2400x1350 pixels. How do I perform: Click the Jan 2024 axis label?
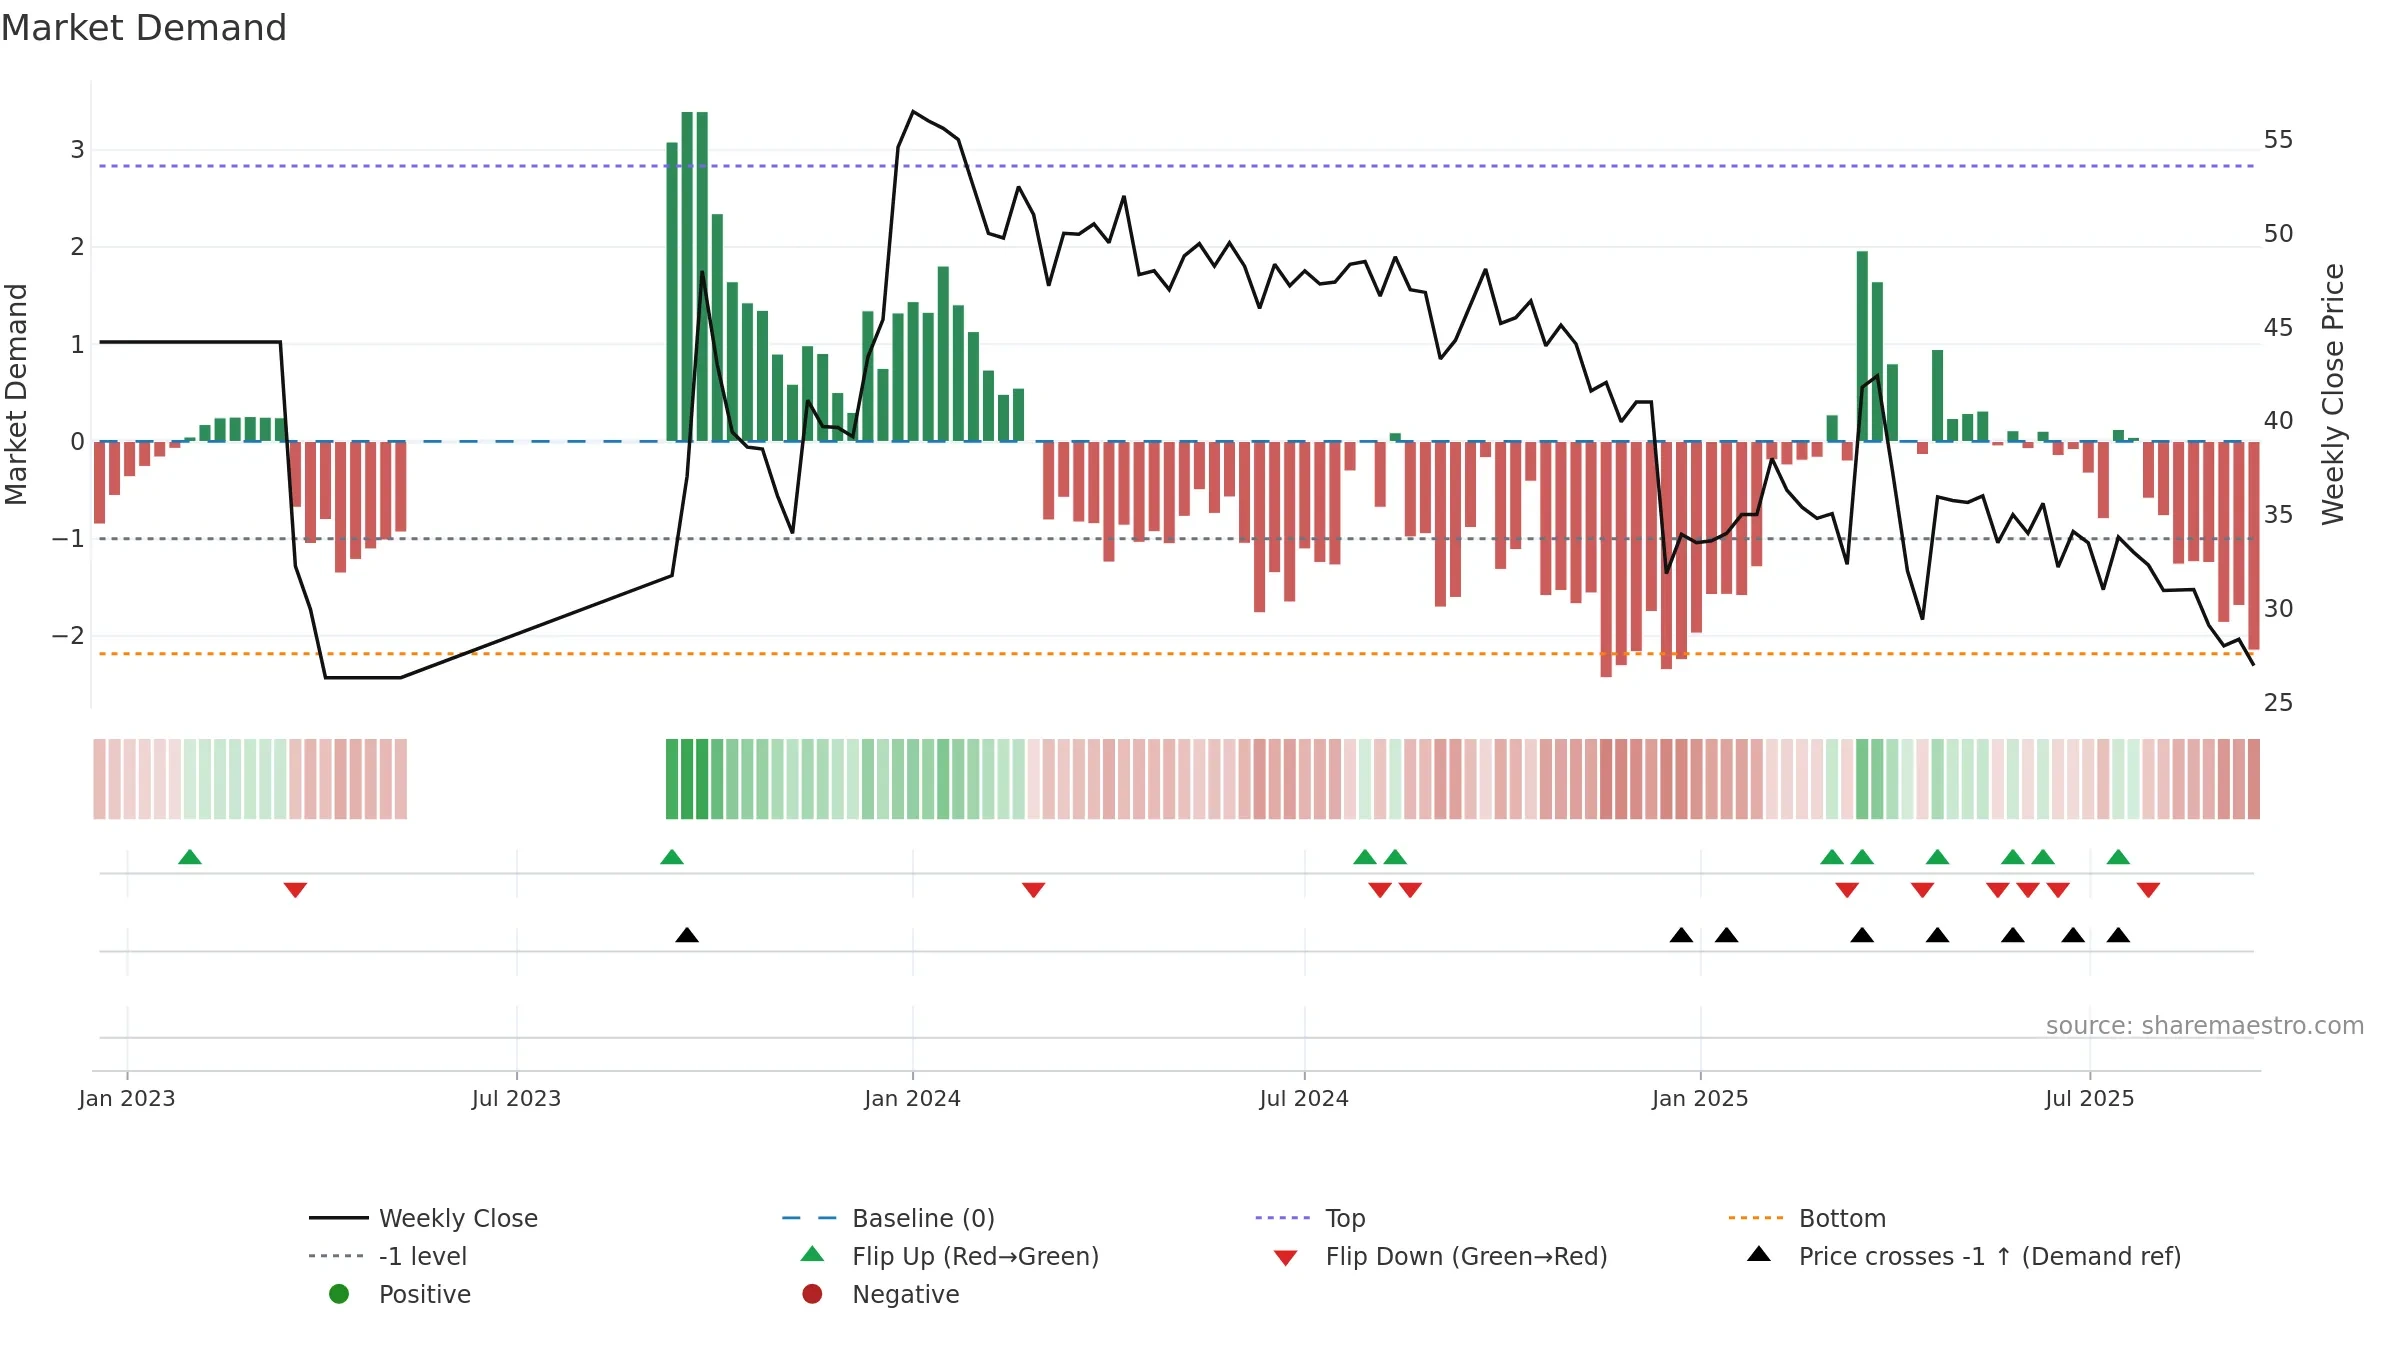(x=913, y=1099)
